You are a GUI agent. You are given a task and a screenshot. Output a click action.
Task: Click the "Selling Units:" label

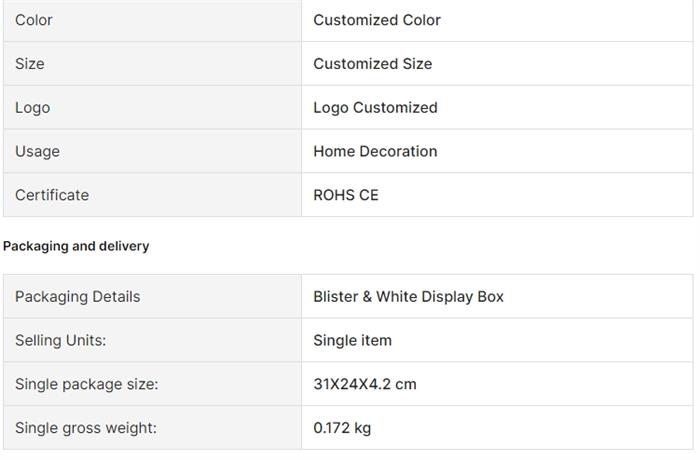pos(60,341)
